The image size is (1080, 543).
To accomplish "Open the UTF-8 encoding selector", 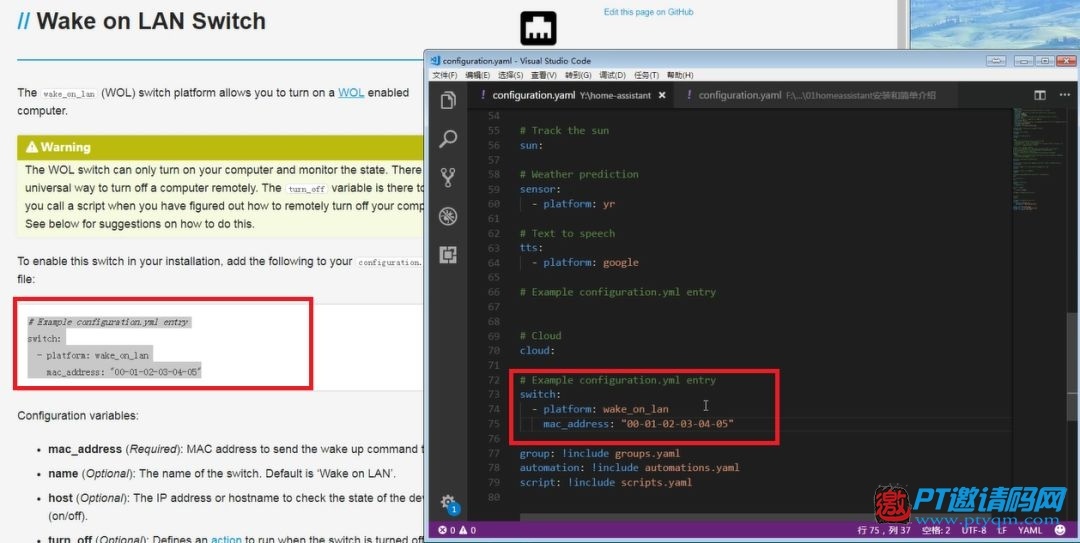I will [x=974, y=530].
